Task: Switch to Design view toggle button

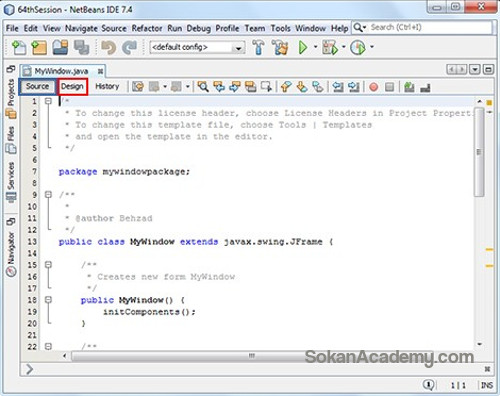Action: click(x=72, y=87)
